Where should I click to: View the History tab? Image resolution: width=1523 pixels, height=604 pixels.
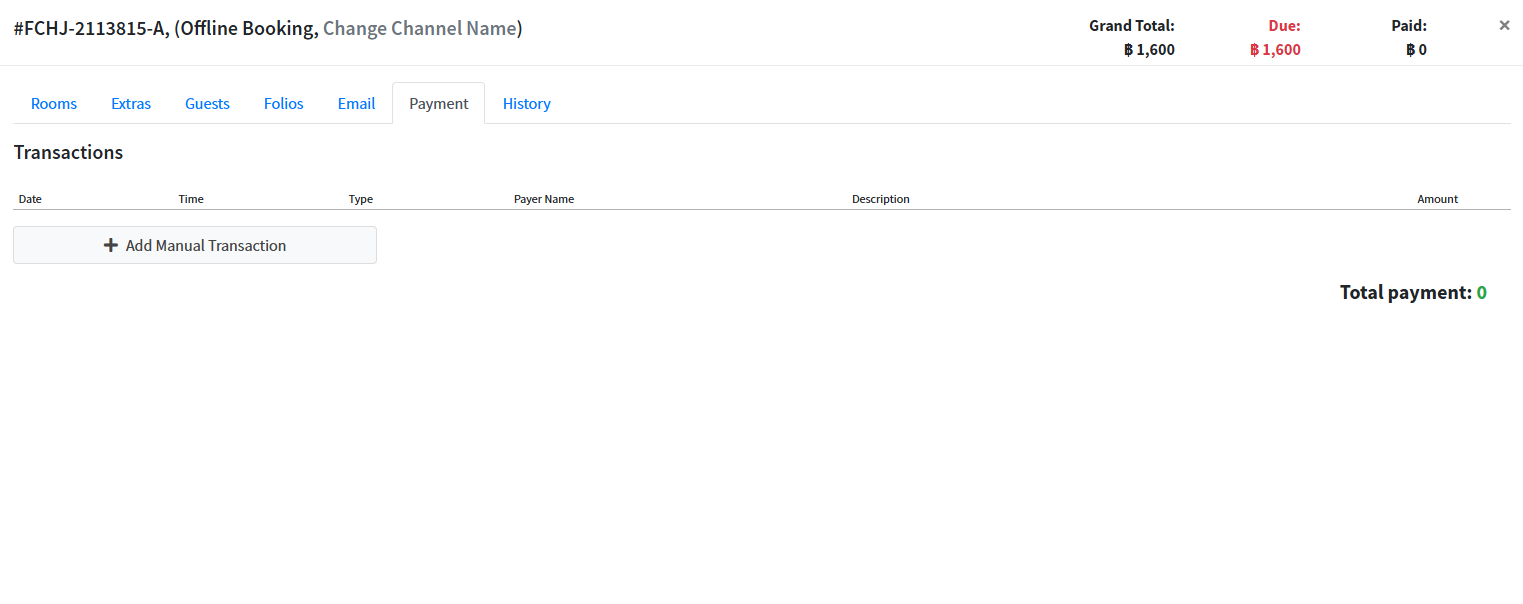pyautogui.click(x=526, y=103)
